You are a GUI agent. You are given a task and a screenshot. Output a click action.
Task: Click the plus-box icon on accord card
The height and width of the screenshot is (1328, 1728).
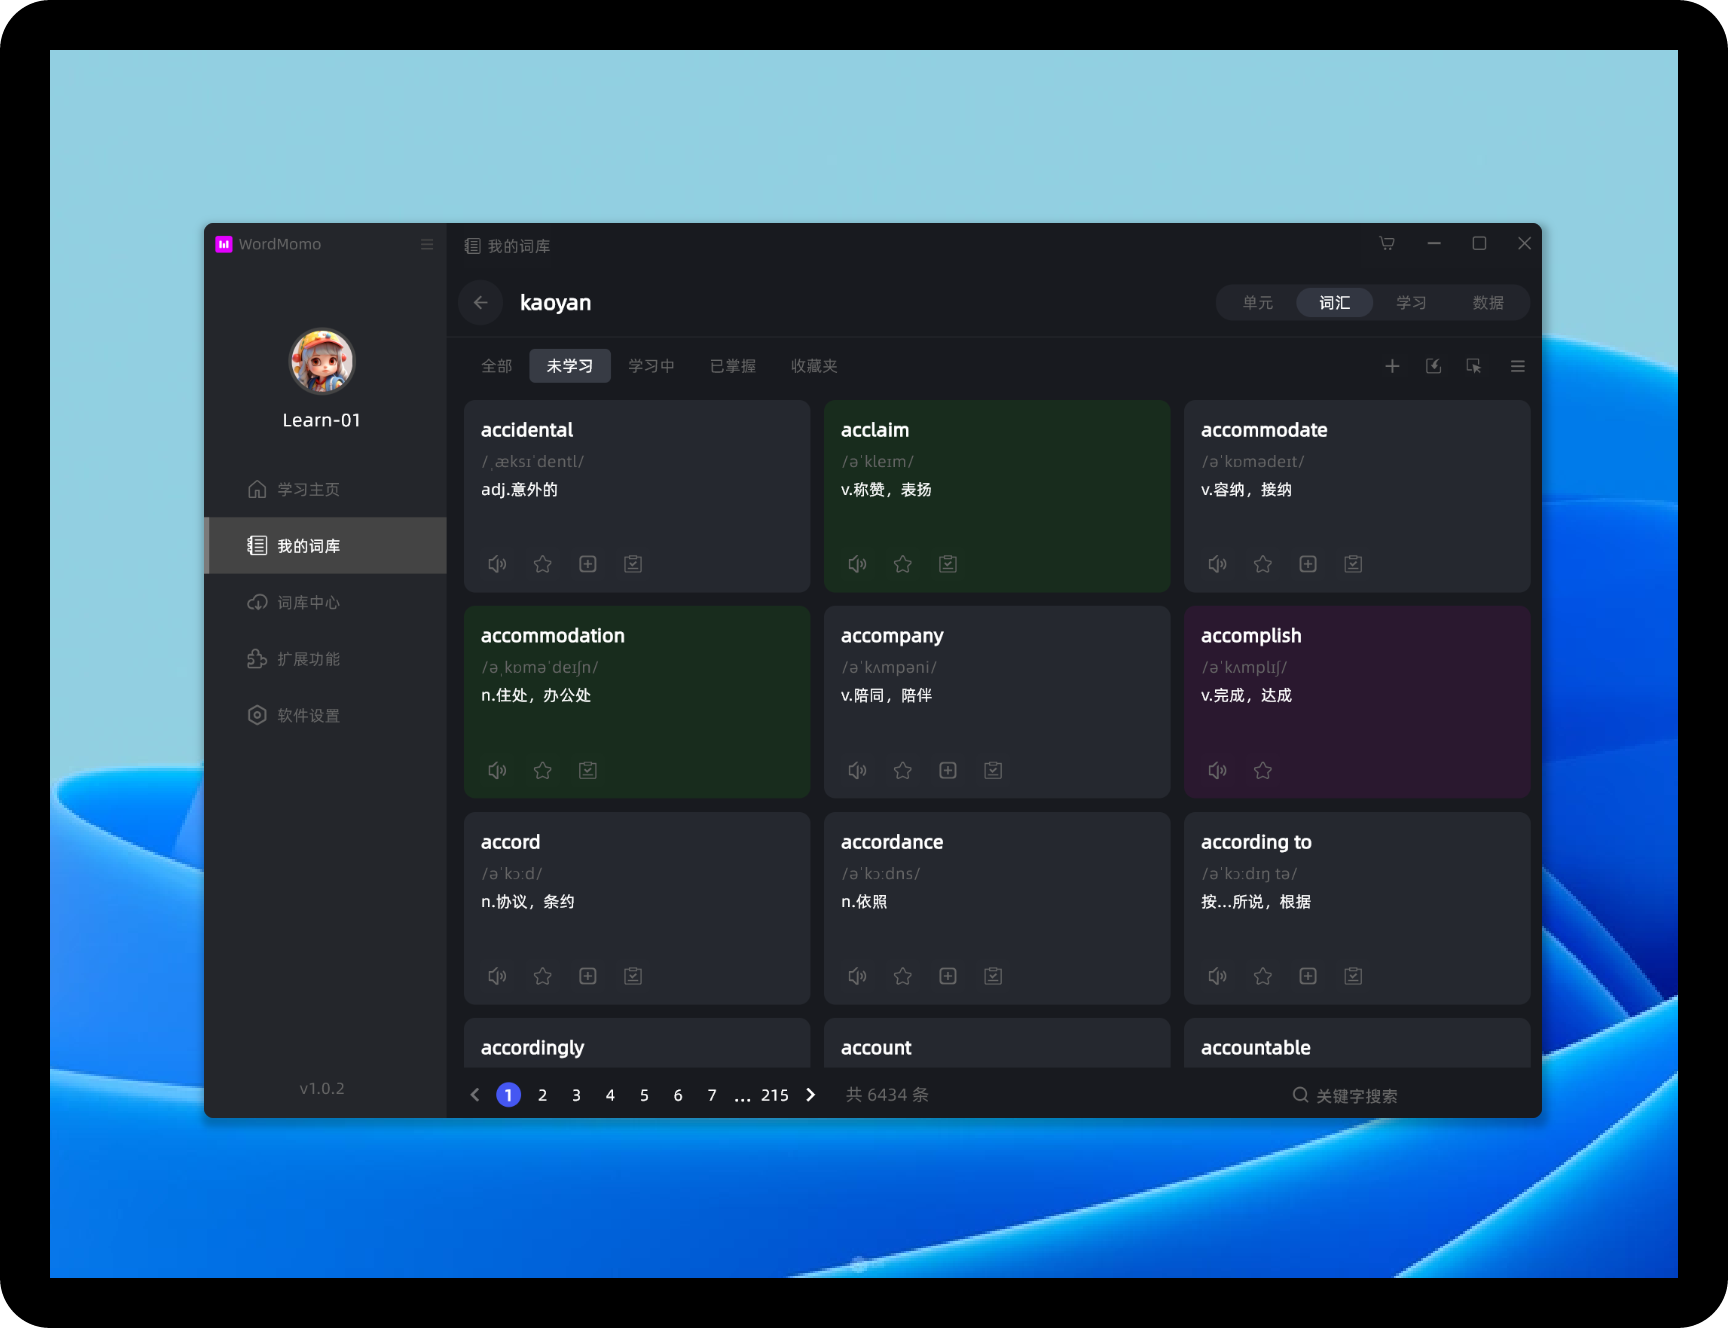click(588, 976)
